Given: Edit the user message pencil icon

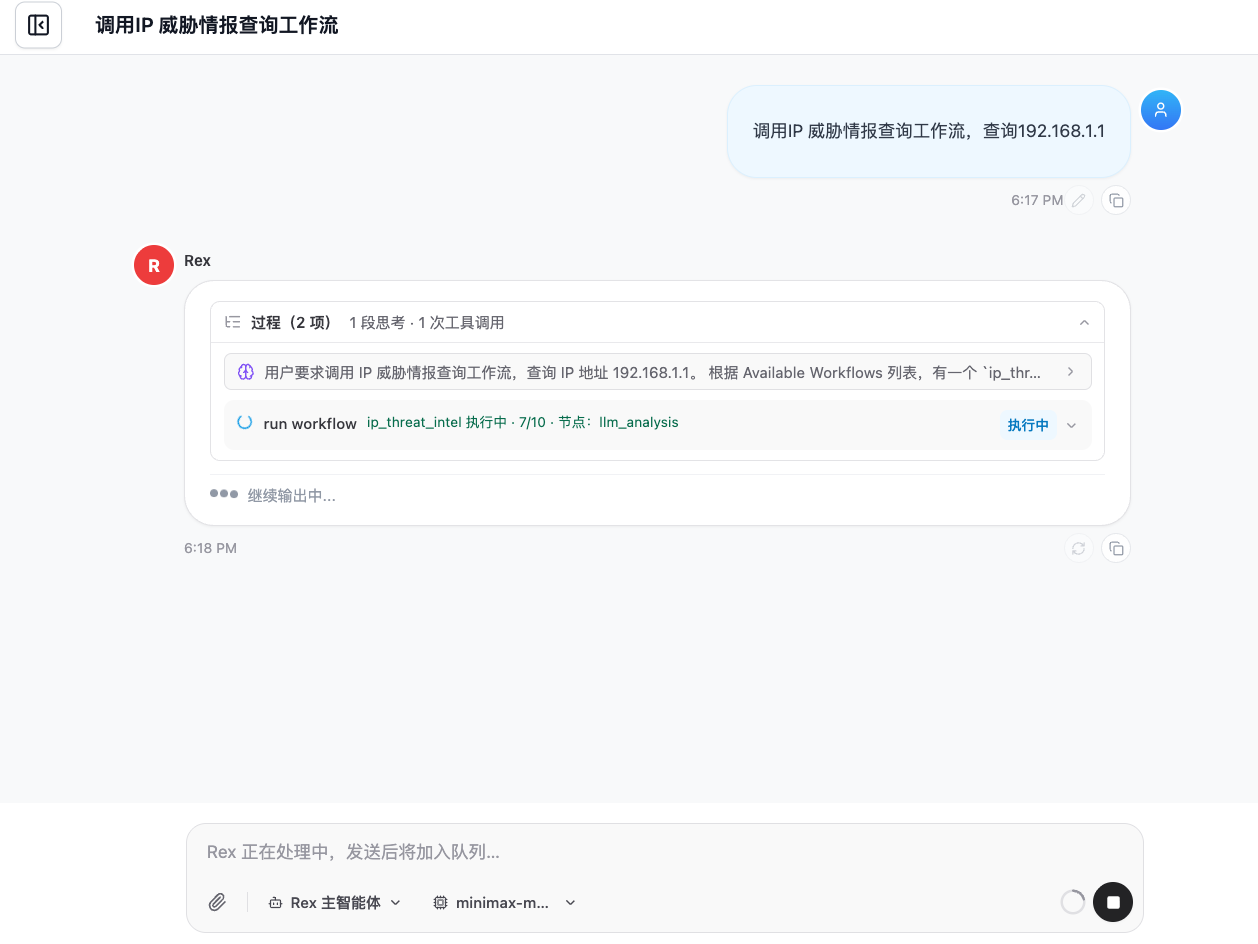Looking at the screenshot, I should pos(1078,200).
